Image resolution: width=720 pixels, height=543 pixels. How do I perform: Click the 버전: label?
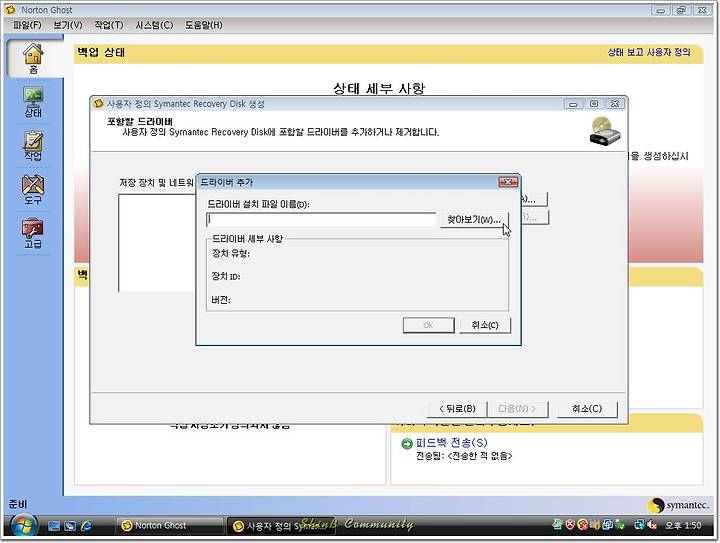click(x=221, y=300)
